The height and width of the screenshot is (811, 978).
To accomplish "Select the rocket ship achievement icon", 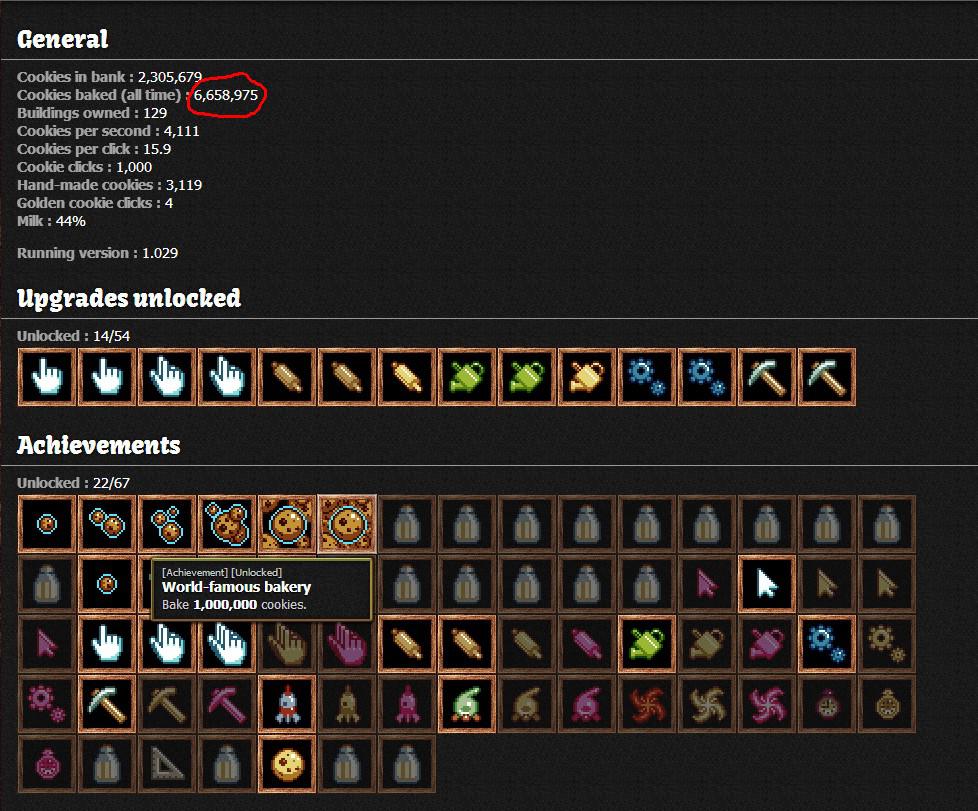I will (287, 704).
